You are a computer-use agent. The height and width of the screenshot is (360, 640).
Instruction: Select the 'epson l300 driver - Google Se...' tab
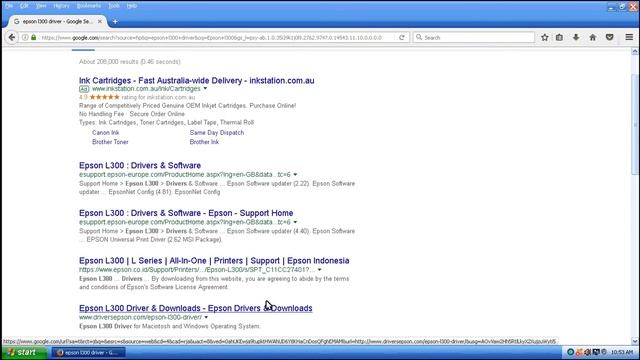click(57, 21)
